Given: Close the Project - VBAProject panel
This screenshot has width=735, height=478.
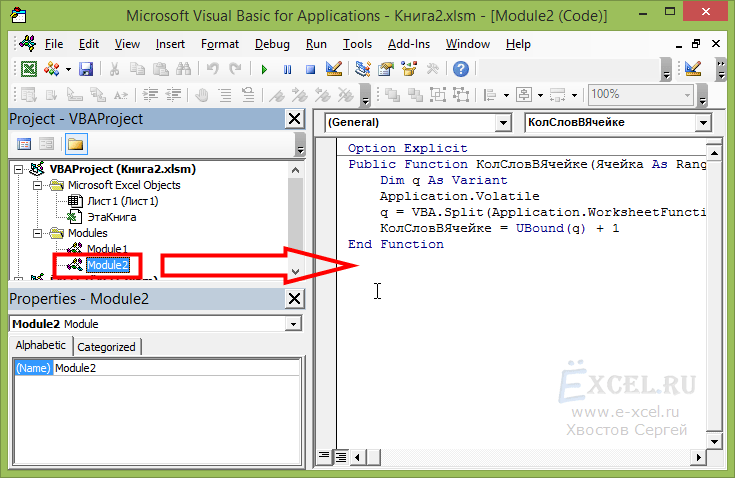Looking at the screenshot, I should 294,119.
